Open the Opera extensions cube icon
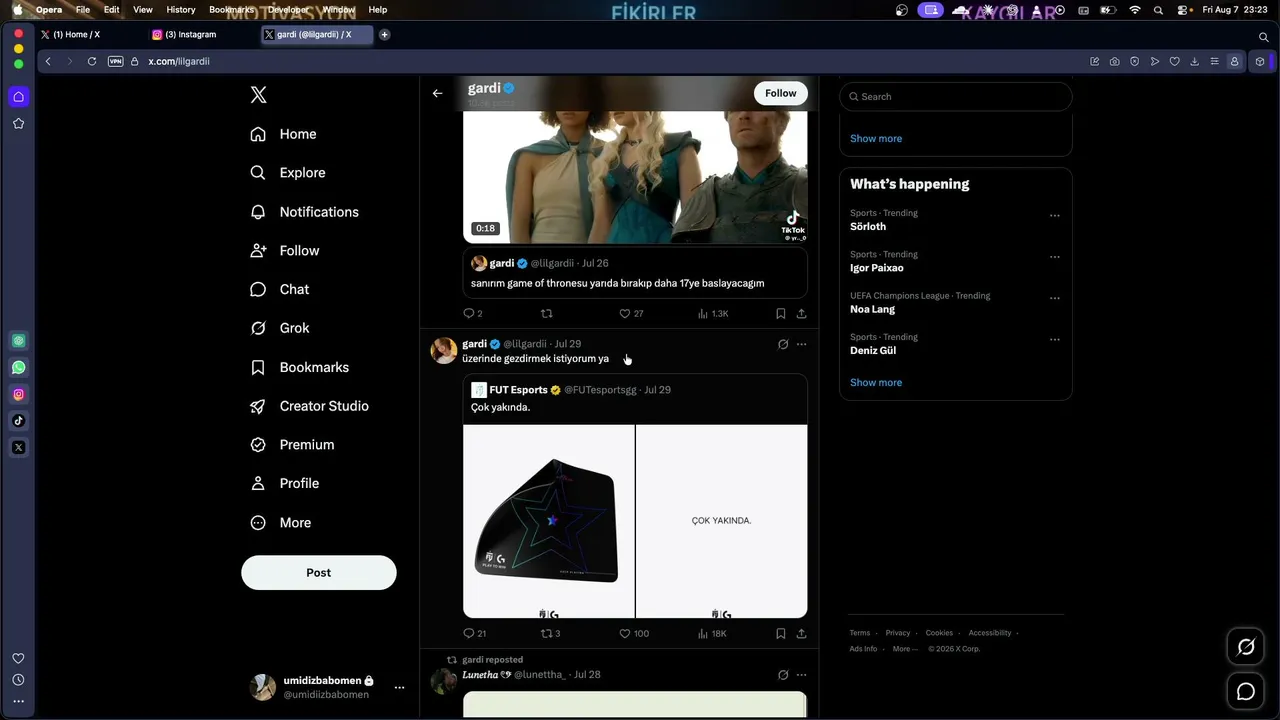The height and width of the screenshot is (720, 1280). coord(1260,61)
